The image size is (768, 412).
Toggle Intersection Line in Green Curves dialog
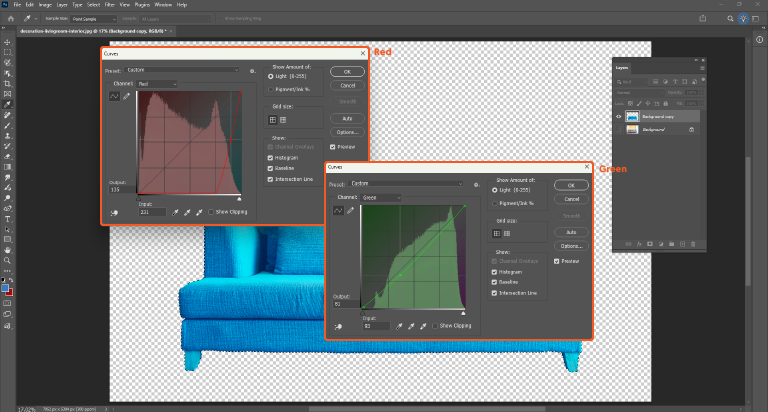494,293
